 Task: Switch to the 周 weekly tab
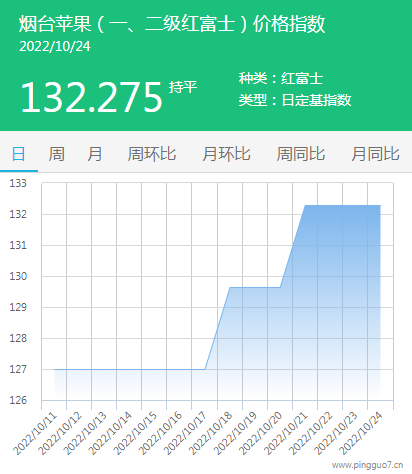(x=56, y=154)
